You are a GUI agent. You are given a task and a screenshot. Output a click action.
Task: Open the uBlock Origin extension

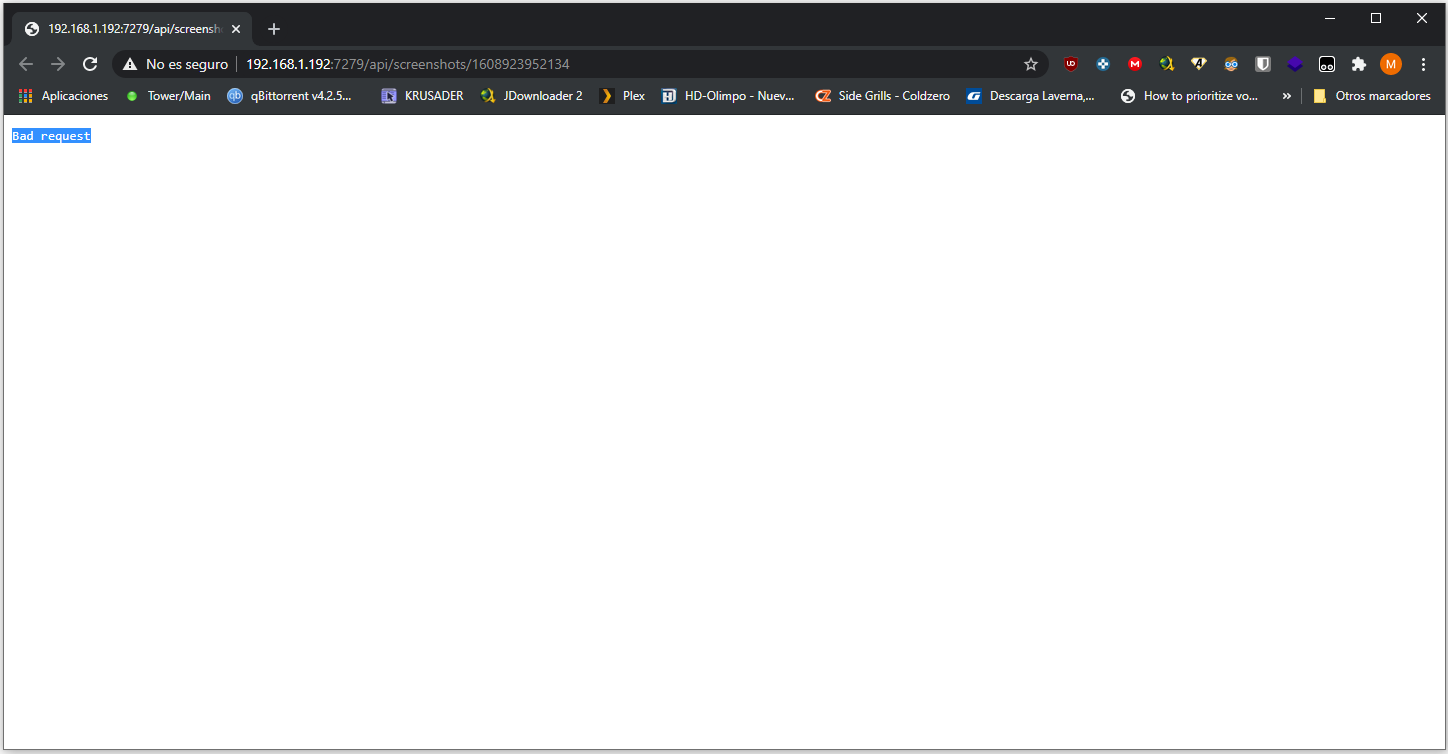pyautogui.click(x=1071, y=64)
